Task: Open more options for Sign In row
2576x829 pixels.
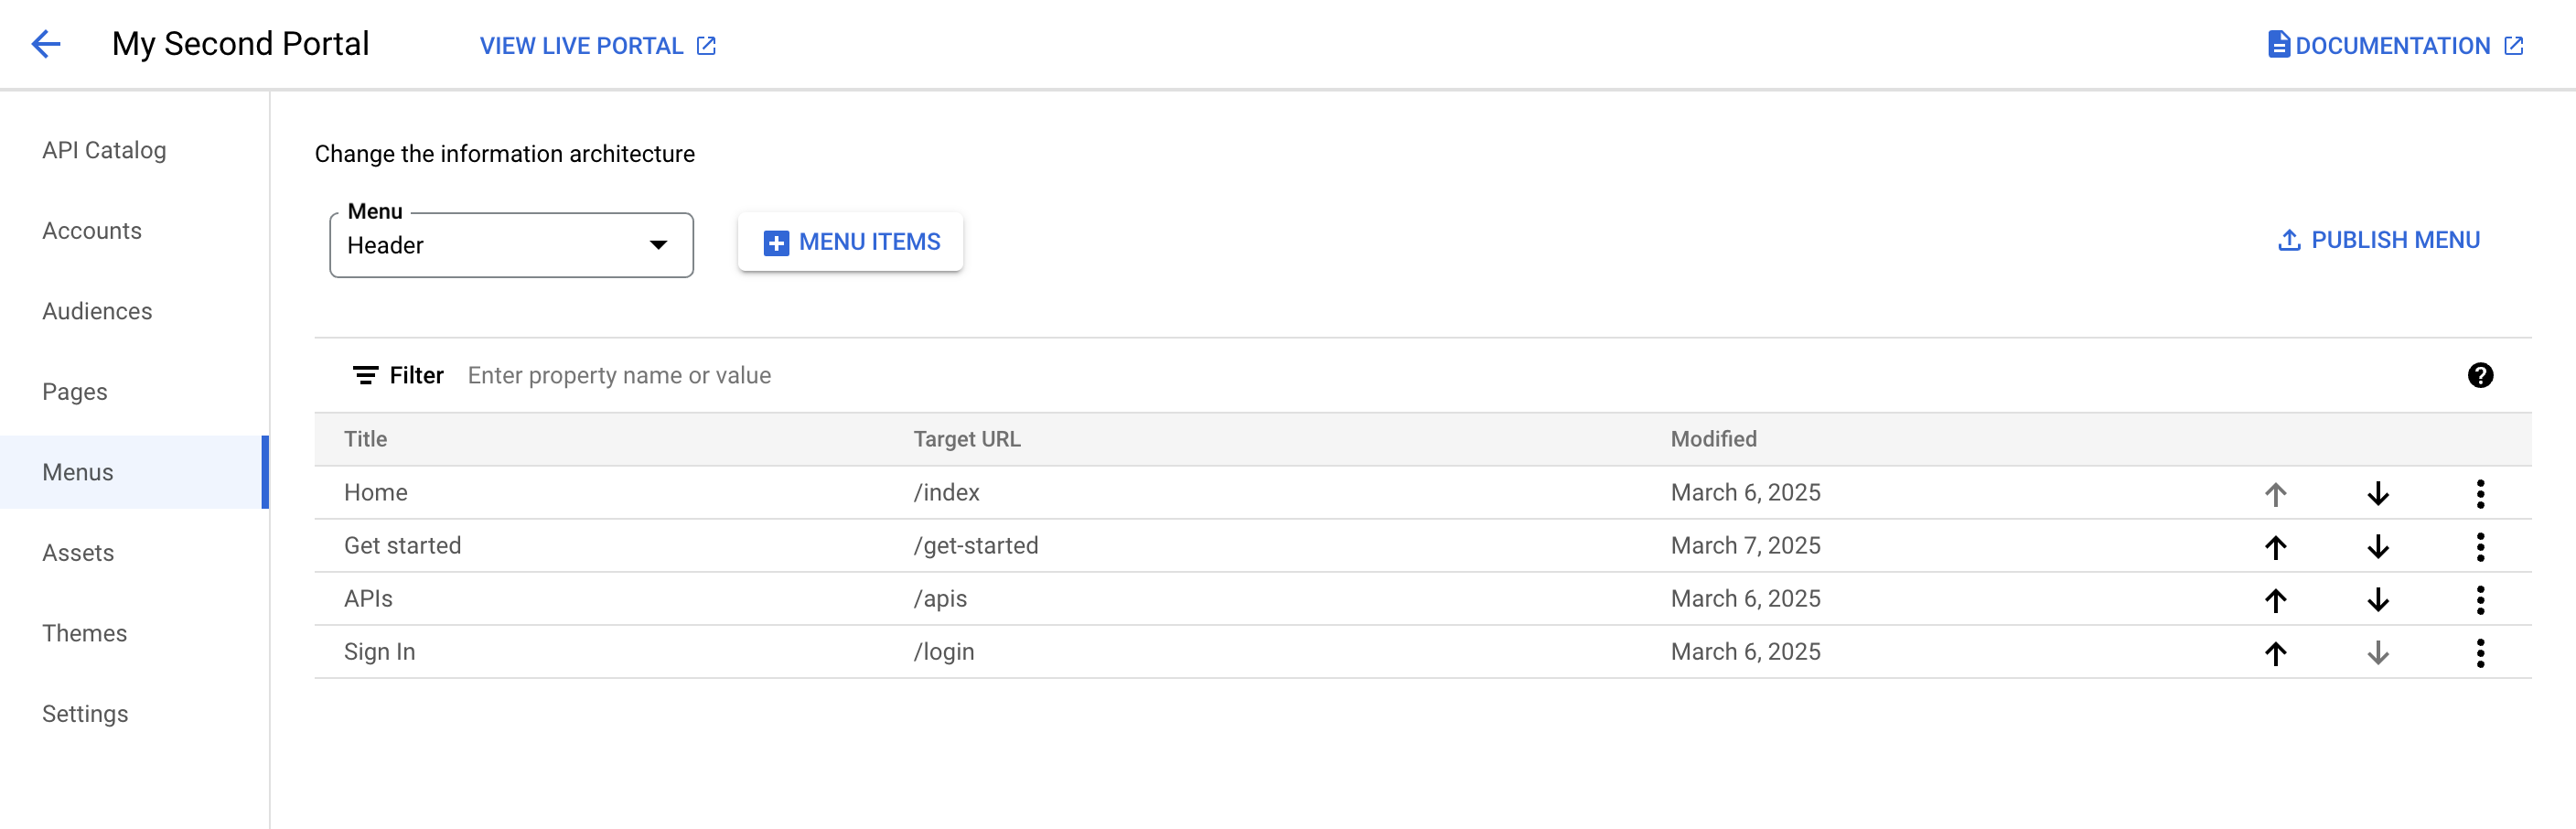Action: (x=2479, y=652)
